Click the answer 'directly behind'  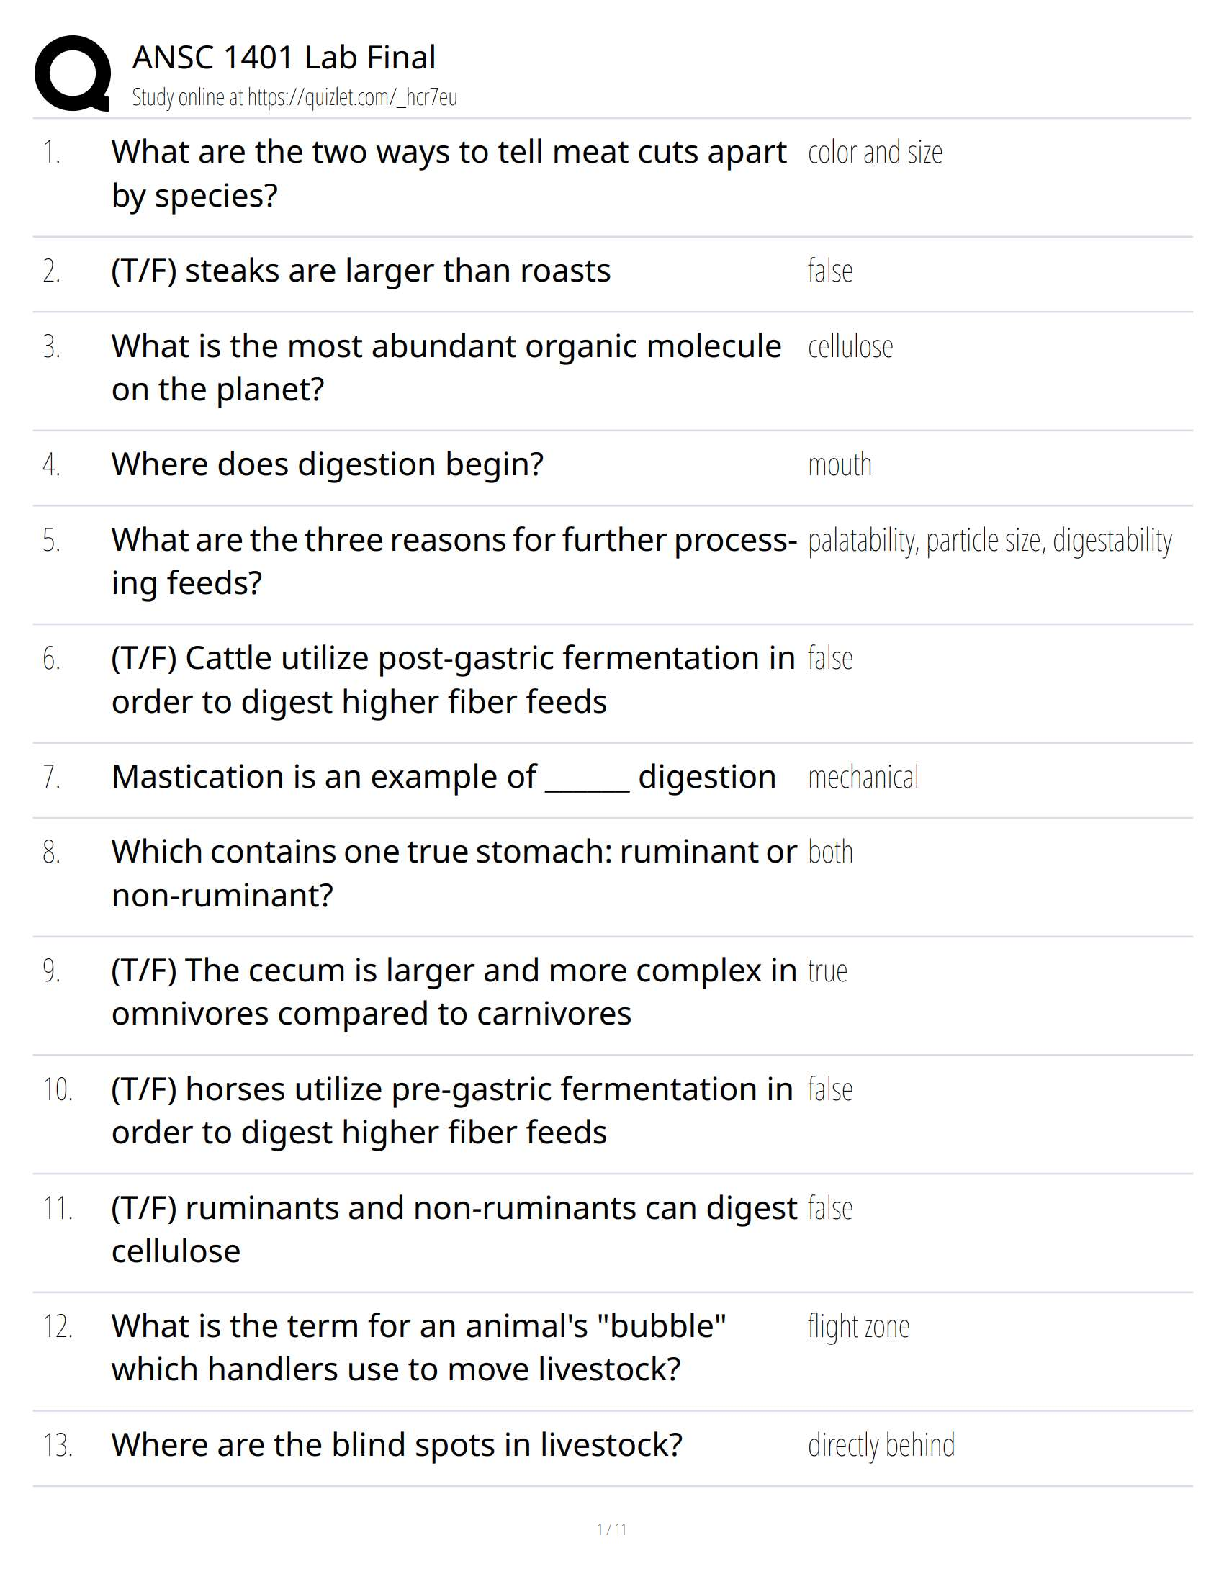coord(880,1445)
